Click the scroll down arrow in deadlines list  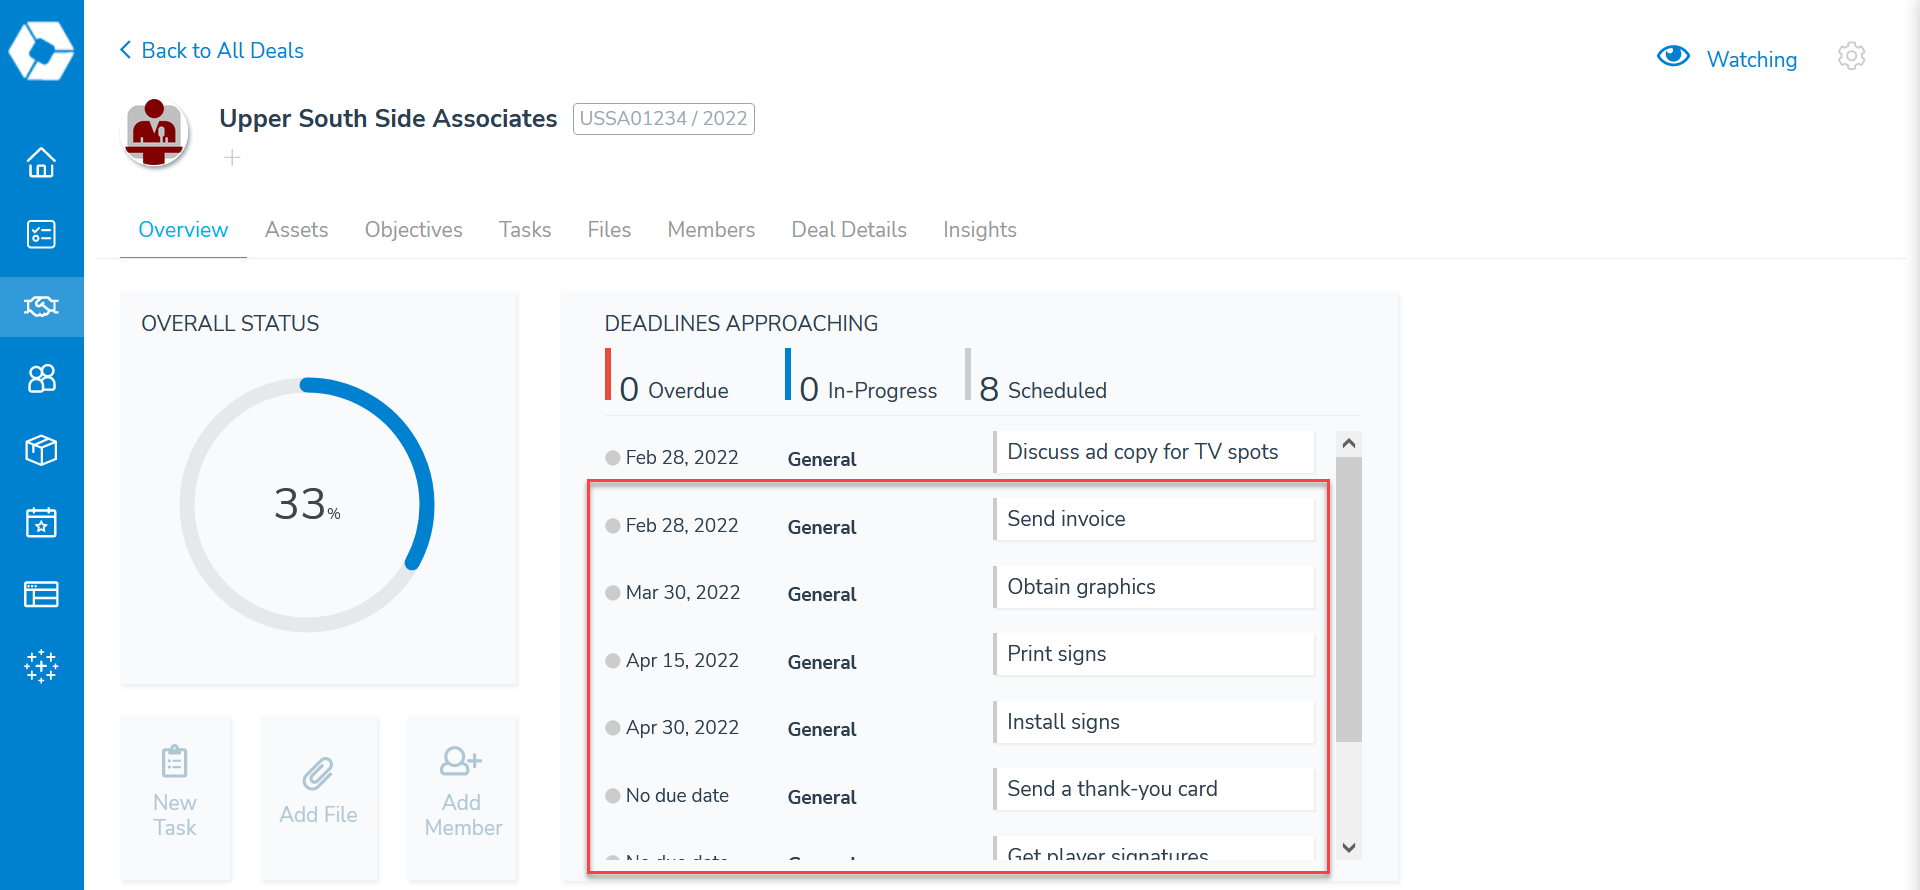(x=1349, y=848)
